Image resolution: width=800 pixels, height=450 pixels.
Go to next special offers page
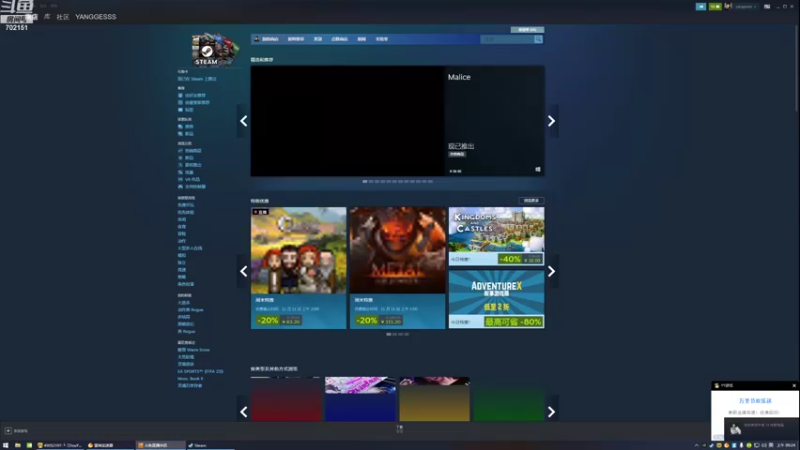552,271
